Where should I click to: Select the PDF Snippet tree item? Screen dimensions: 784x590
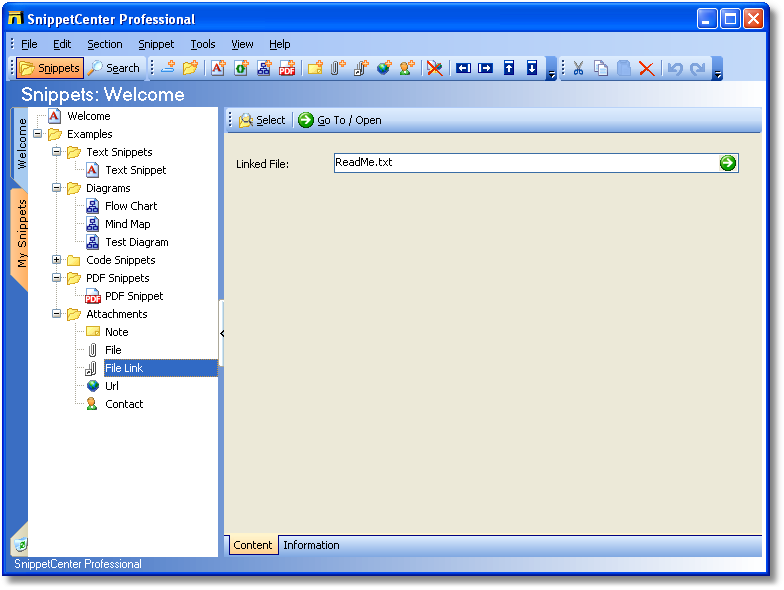[134, 296]
